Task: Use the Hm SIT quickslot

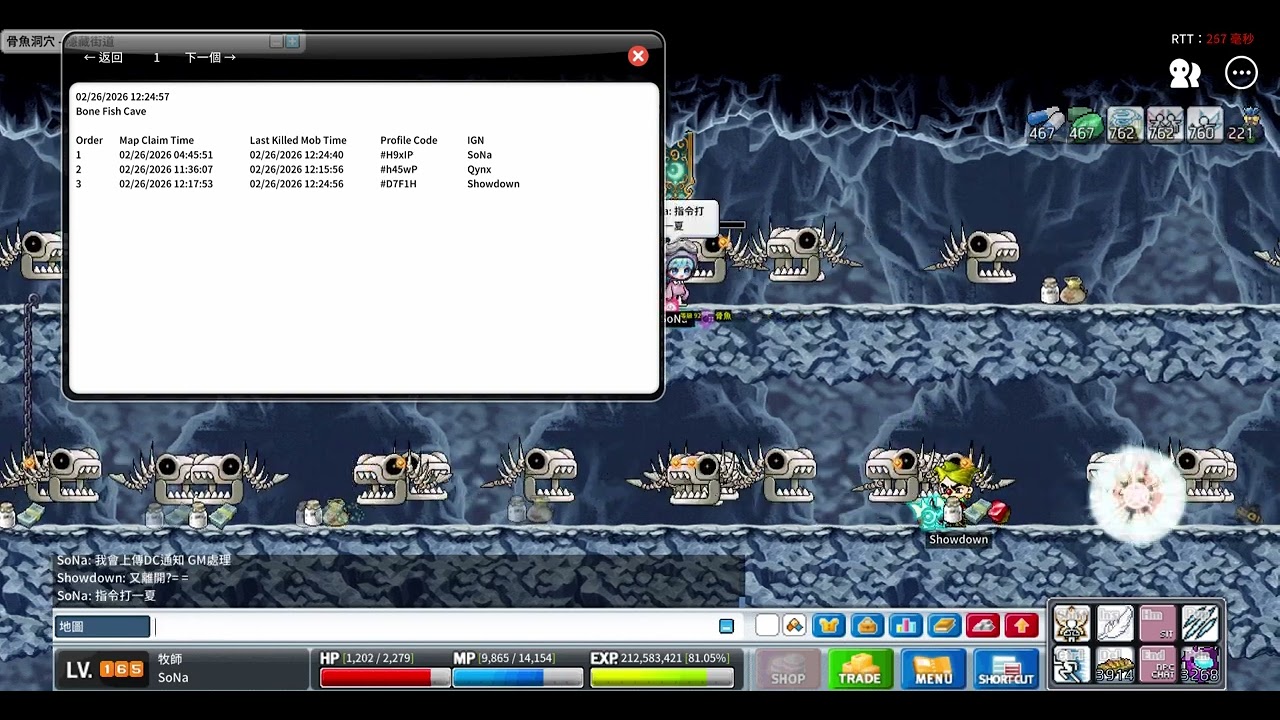Action: click(1157, 623)
